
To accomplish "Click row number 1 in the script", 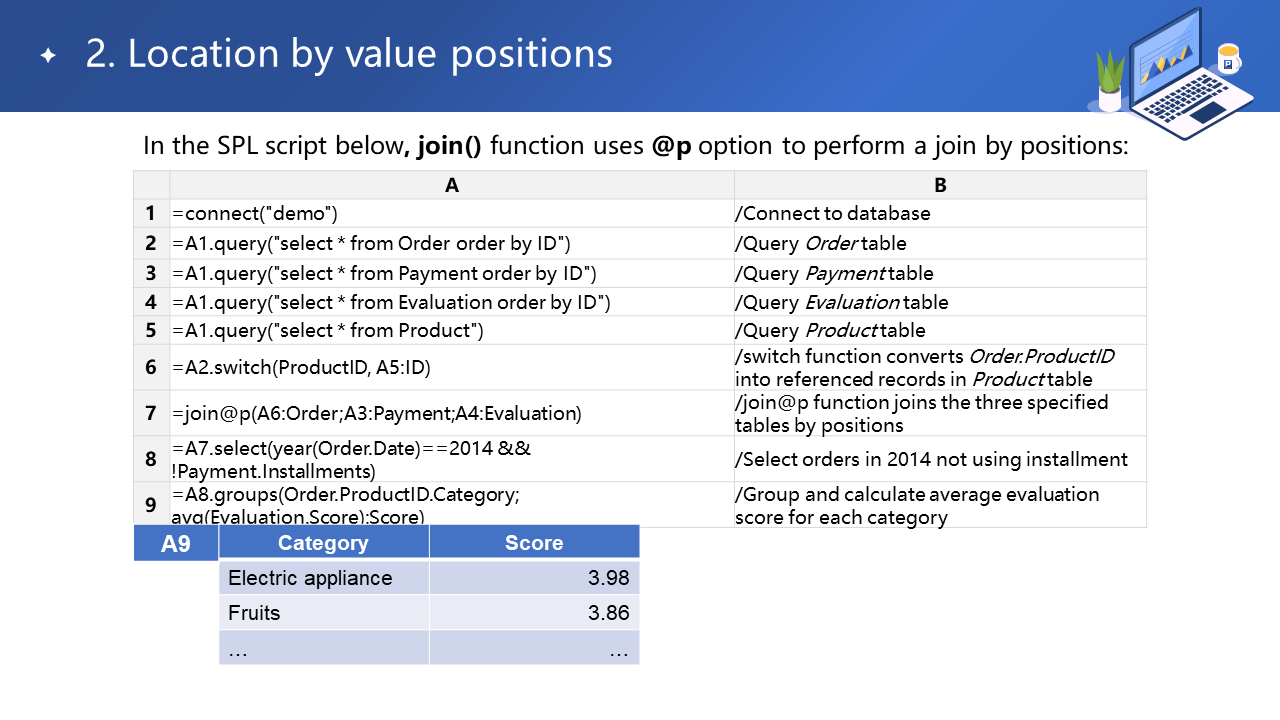I will tap(151, 213).
